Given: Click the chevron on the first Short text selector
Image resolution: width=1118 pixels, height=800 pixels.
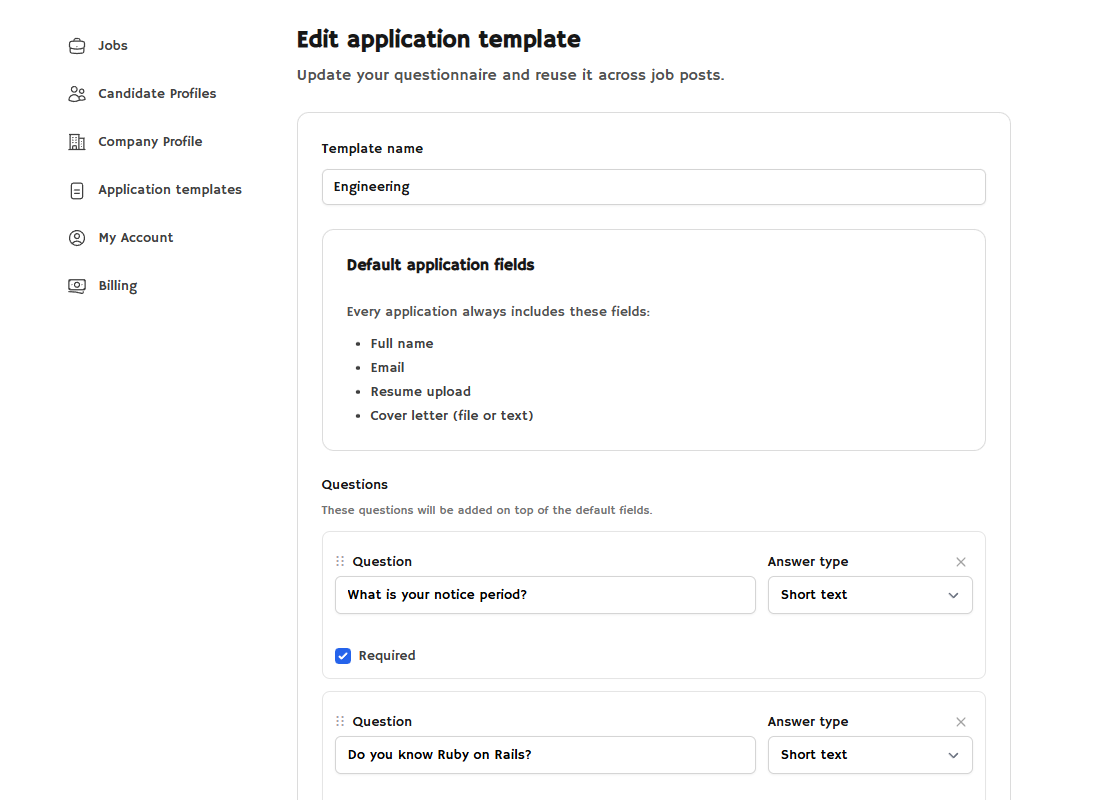Looking at the screenshot, I should click(x=953, y=595).
